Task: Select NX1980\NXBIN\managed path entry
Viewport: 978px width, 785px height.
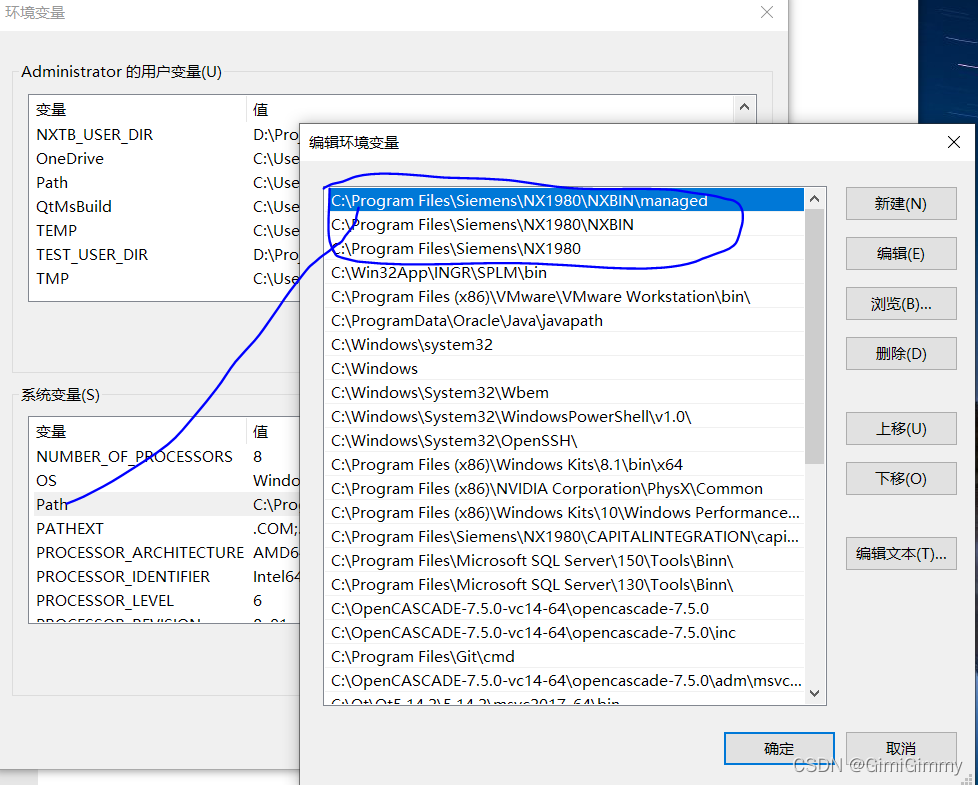Action: 566,200
